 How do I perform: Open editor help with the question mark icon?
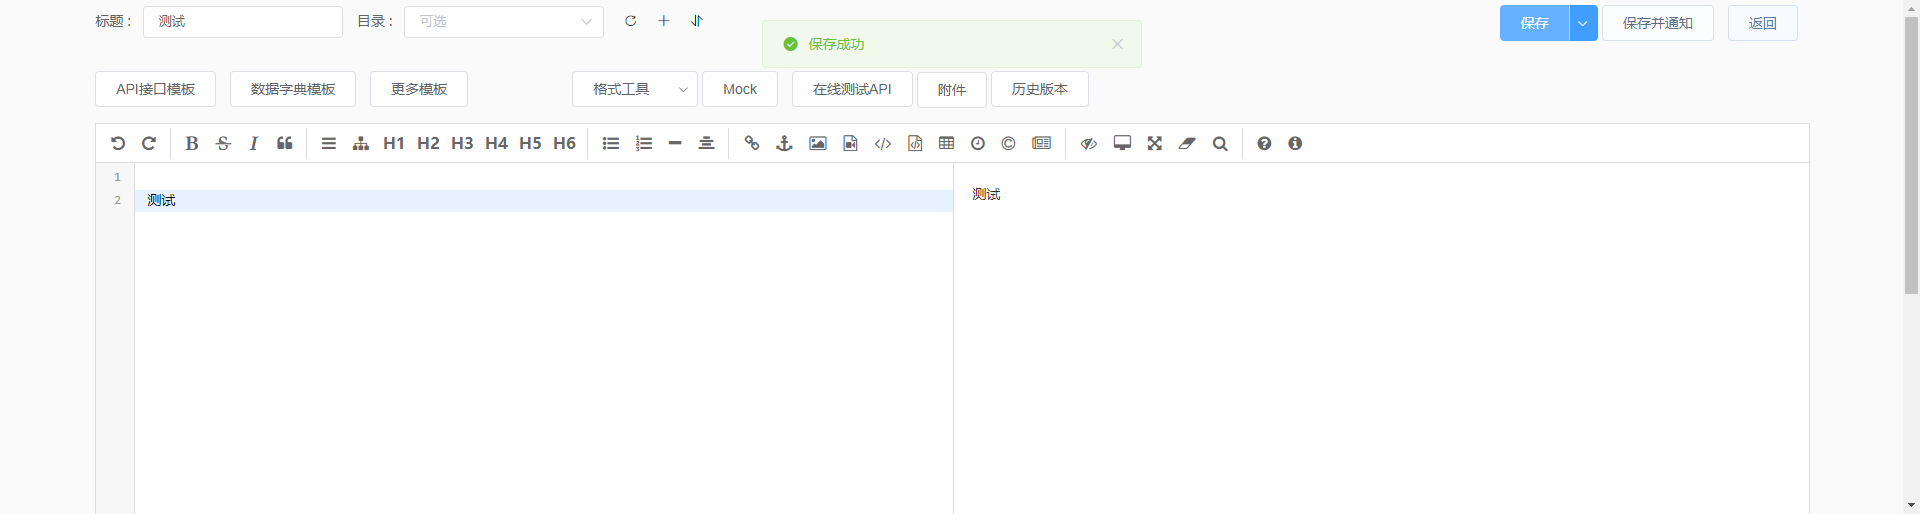pos(1264,143)
